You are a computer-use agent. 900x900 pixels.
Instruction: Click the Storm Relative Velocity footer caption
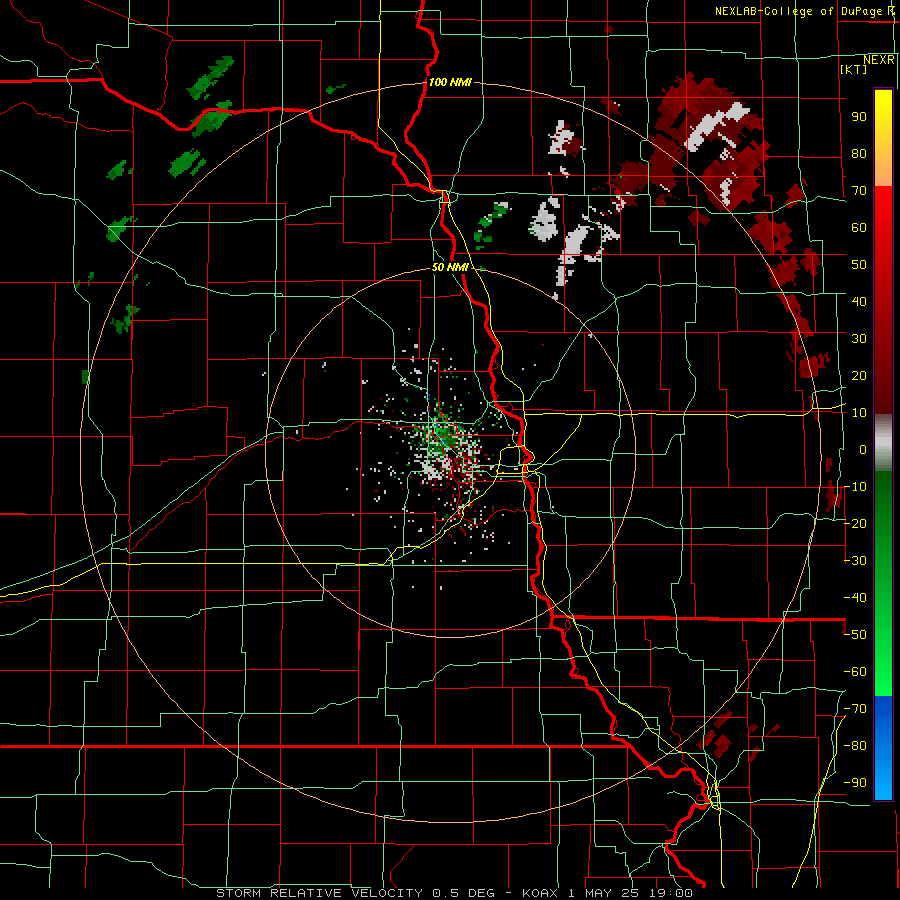click(455, 893)
